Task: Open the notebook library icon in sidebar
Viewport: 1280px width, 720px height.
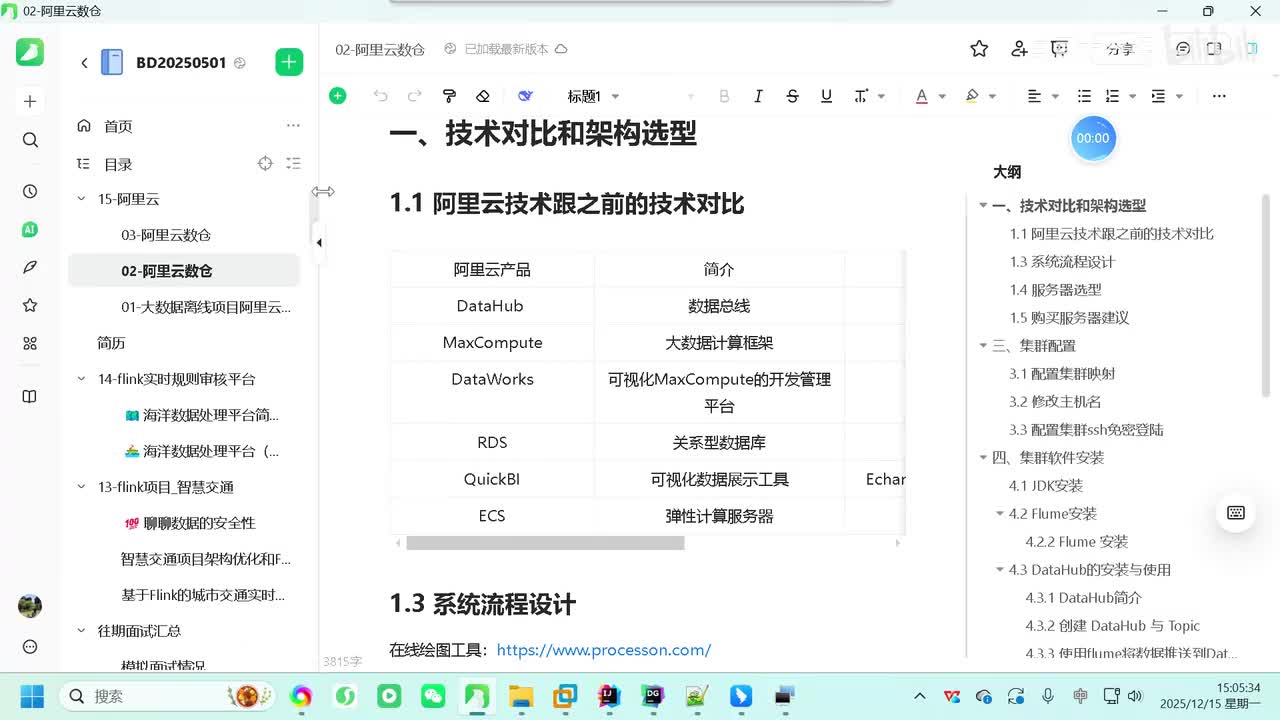Action: point(30,396)
